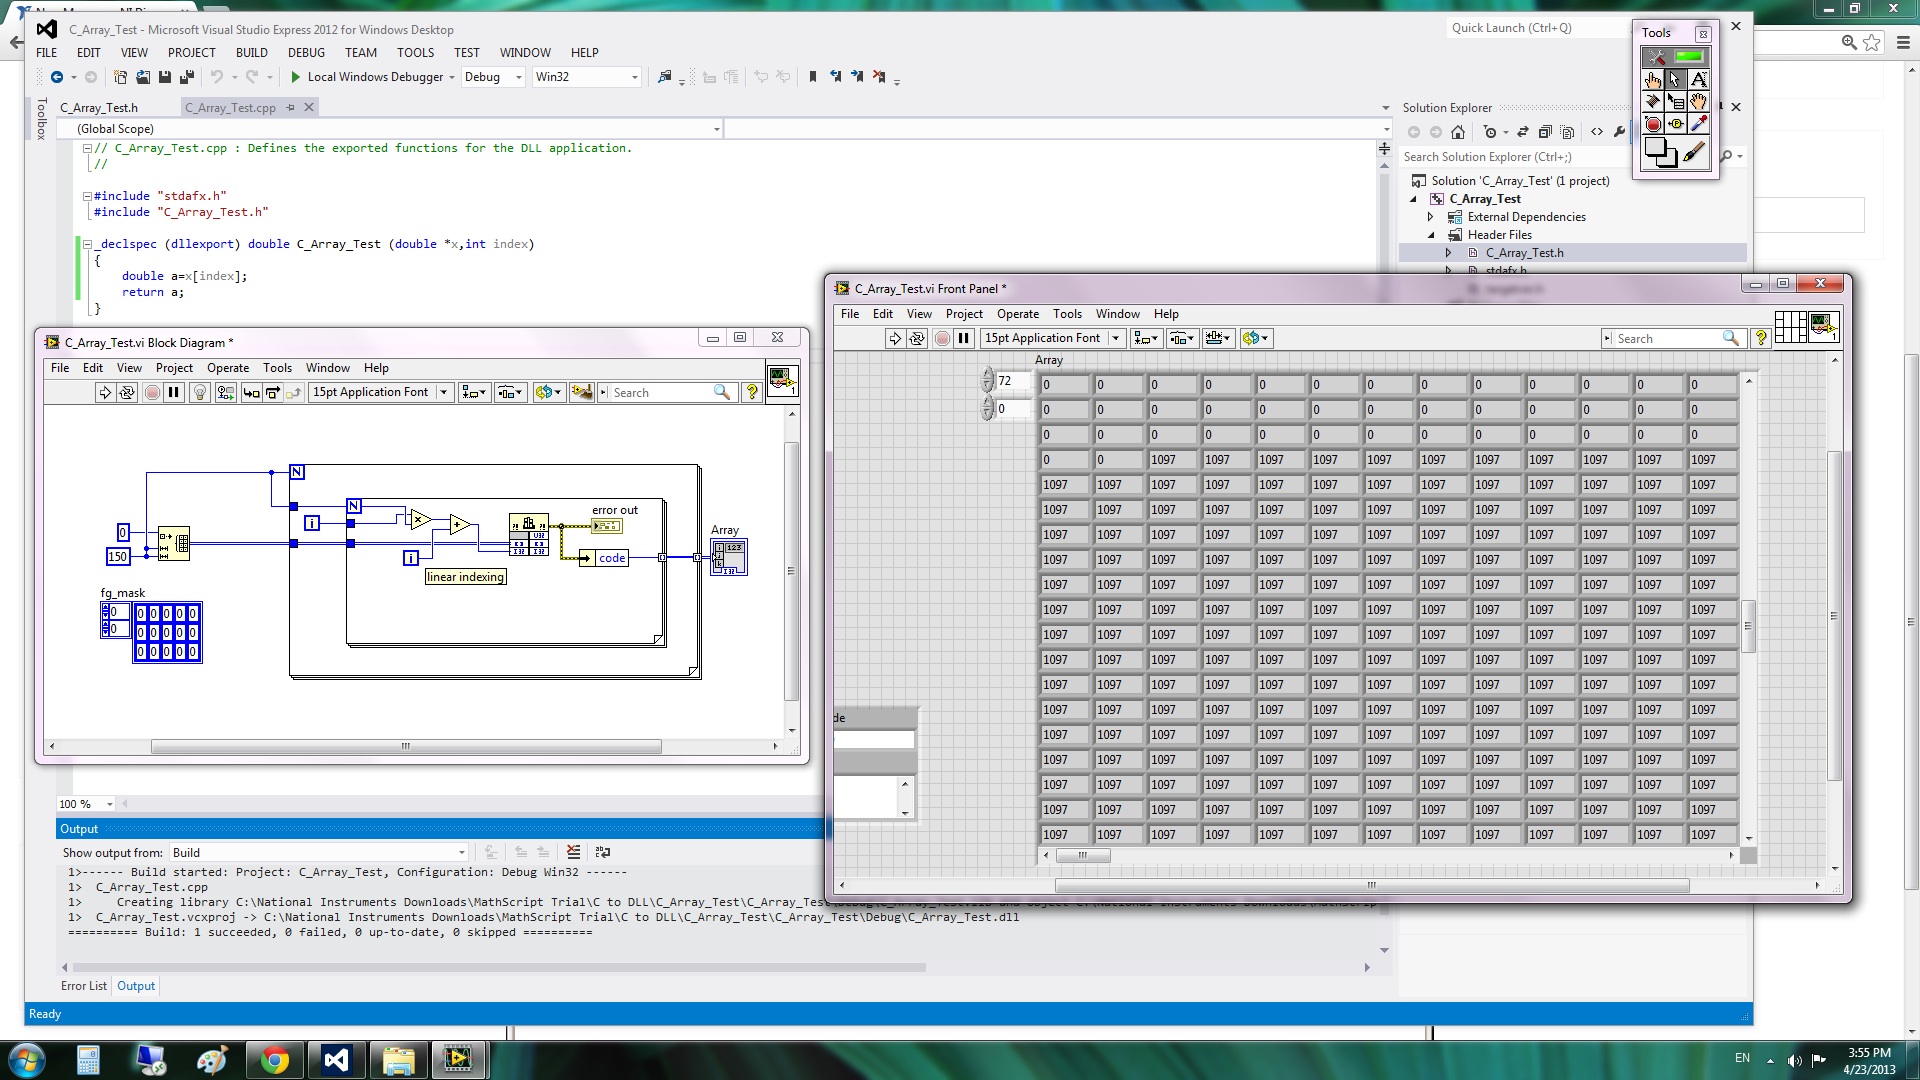Click Clean Up Diagram broom icon

[x=581, y=393]
